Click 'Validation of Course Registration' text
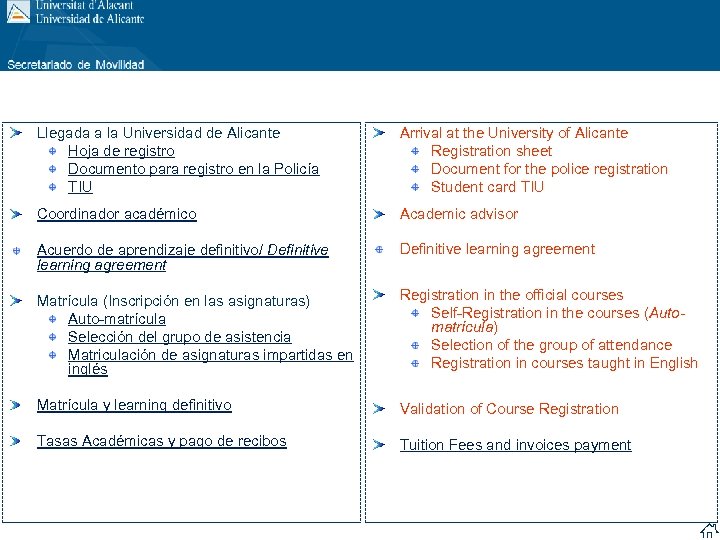 (x=509, y=409)
